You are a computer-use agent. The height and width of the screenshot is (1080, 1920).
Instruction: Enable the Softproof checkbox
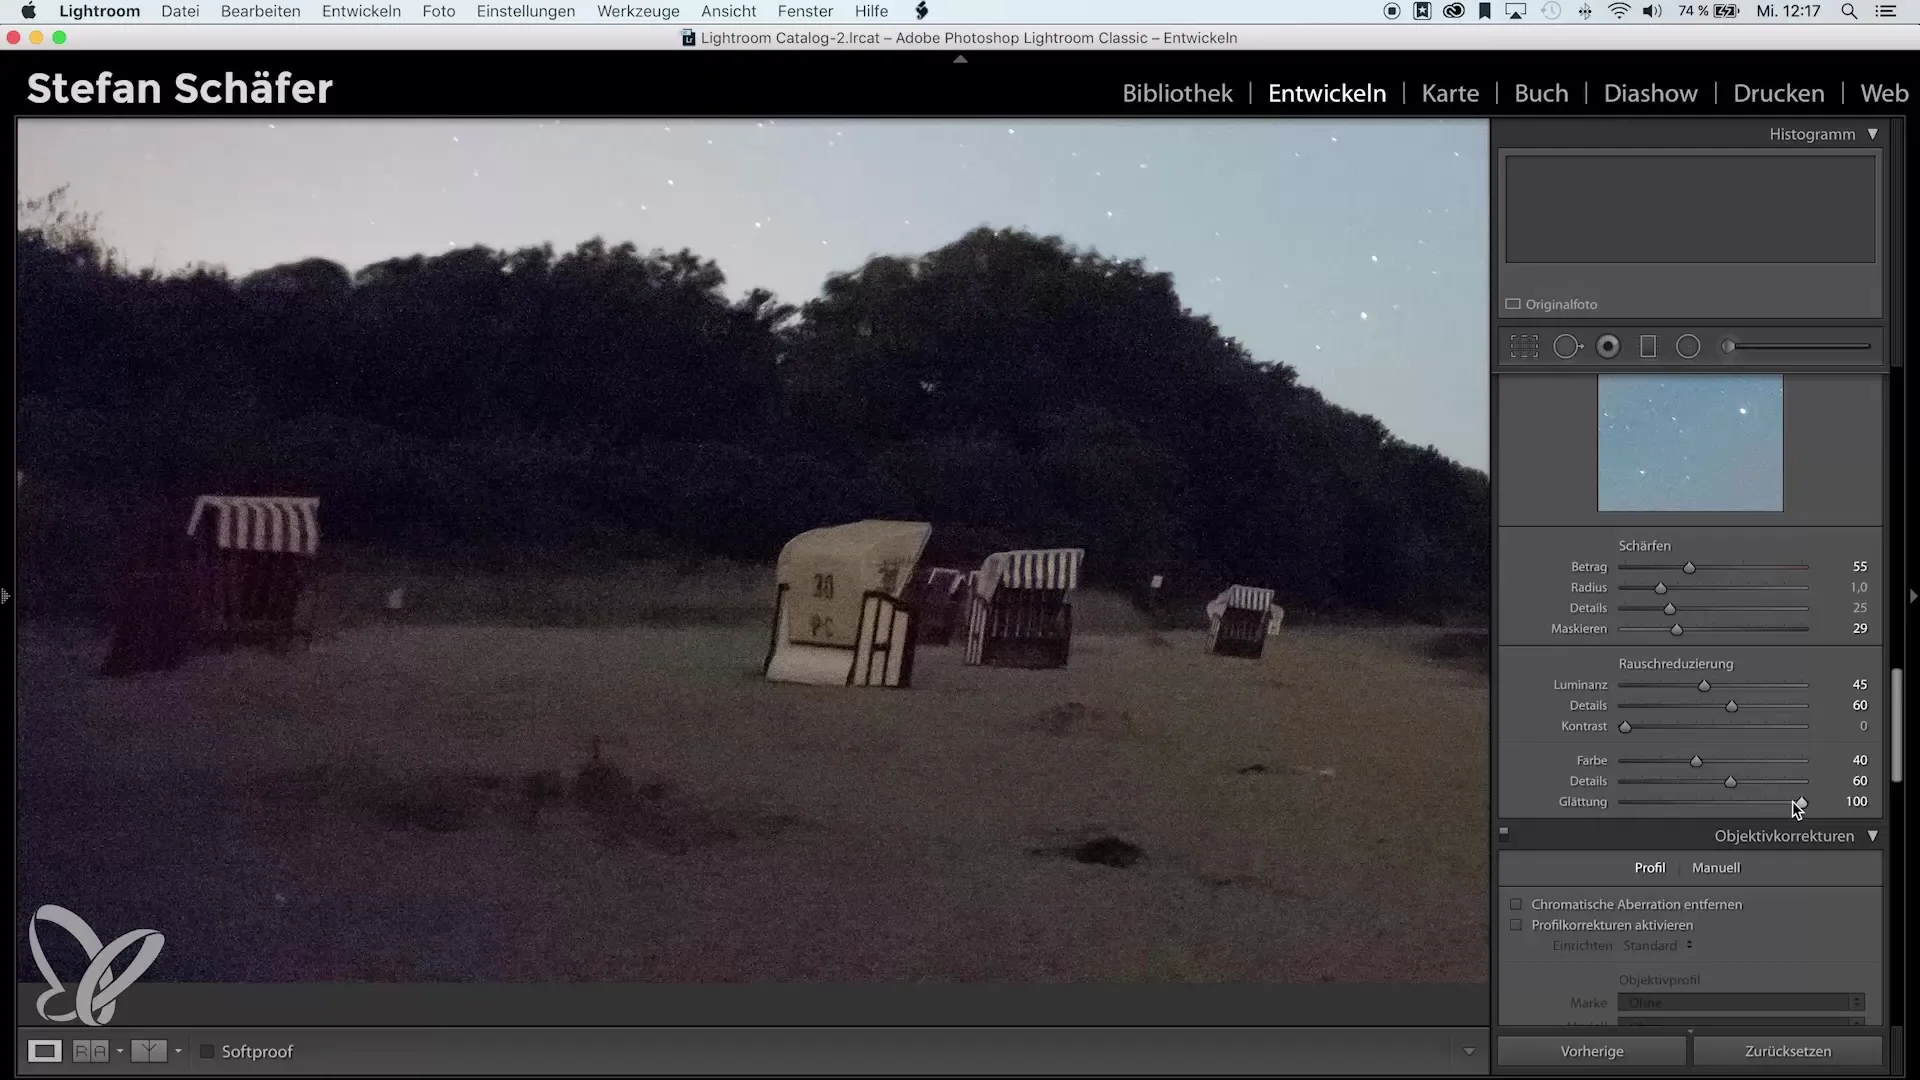click(207, 1051)
